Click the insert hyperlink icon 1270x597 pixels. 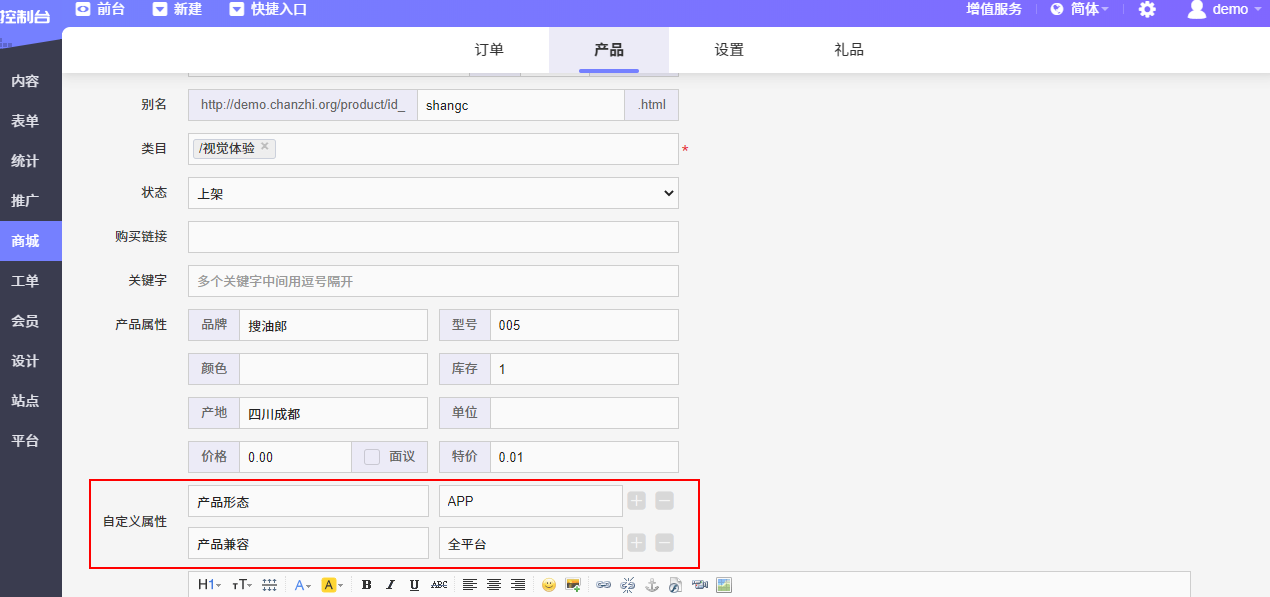click(x=603, y=585)
